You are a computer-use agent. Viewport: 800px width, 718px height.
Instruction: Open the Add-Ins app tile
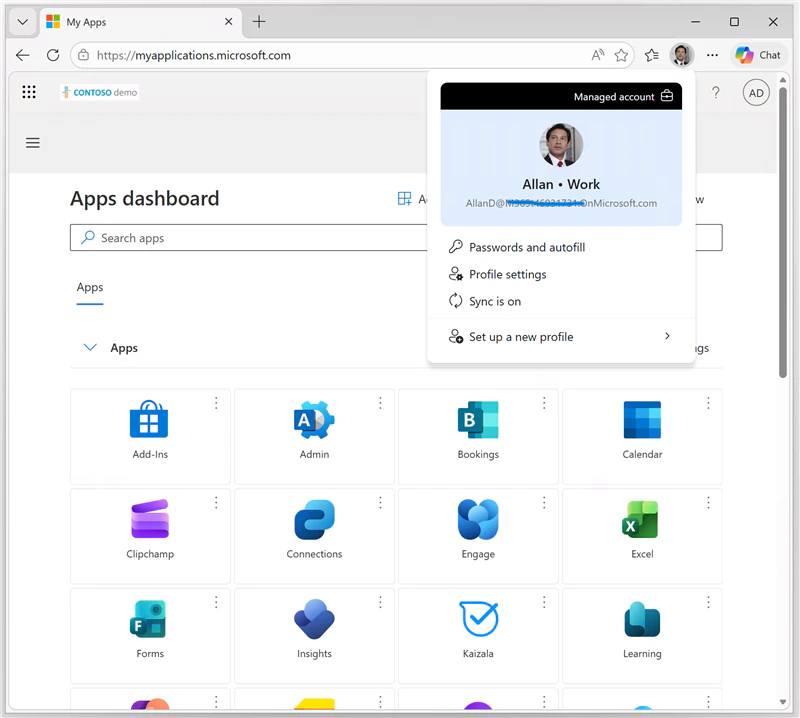coord(150,436)
